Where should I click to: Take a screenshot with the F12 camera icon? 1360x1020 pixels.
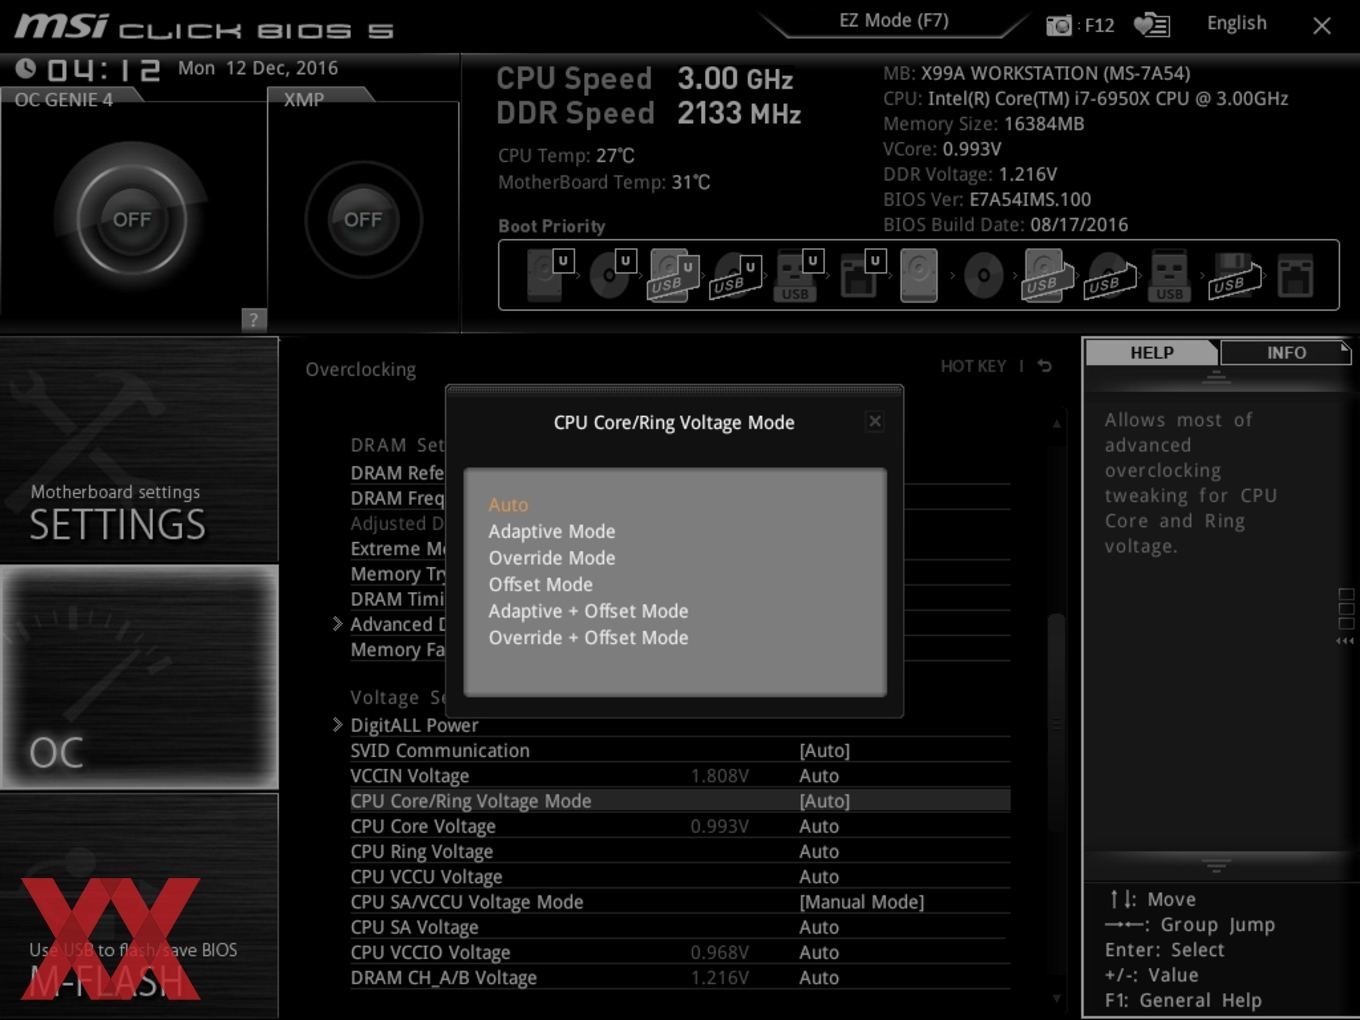point(1058,25)
